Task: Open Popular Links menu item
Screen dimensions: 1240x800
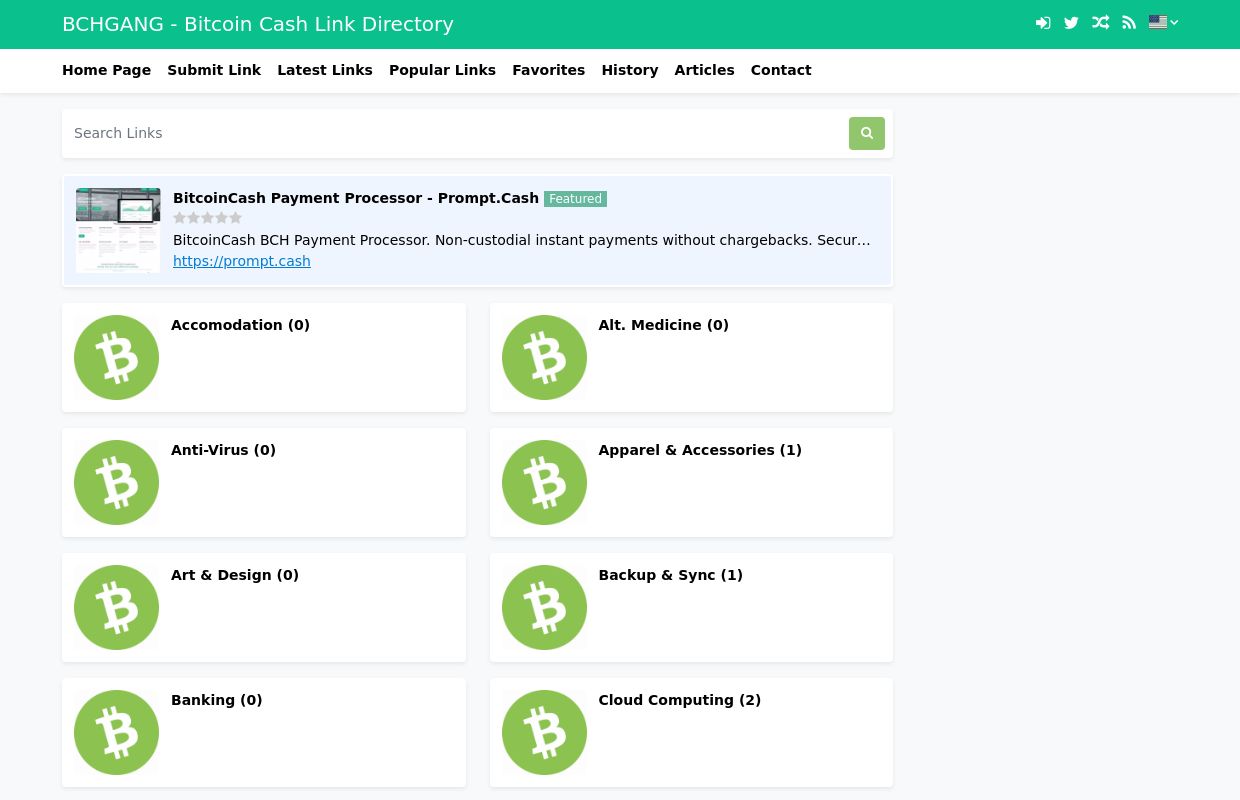Action: [x=442, y=70]
